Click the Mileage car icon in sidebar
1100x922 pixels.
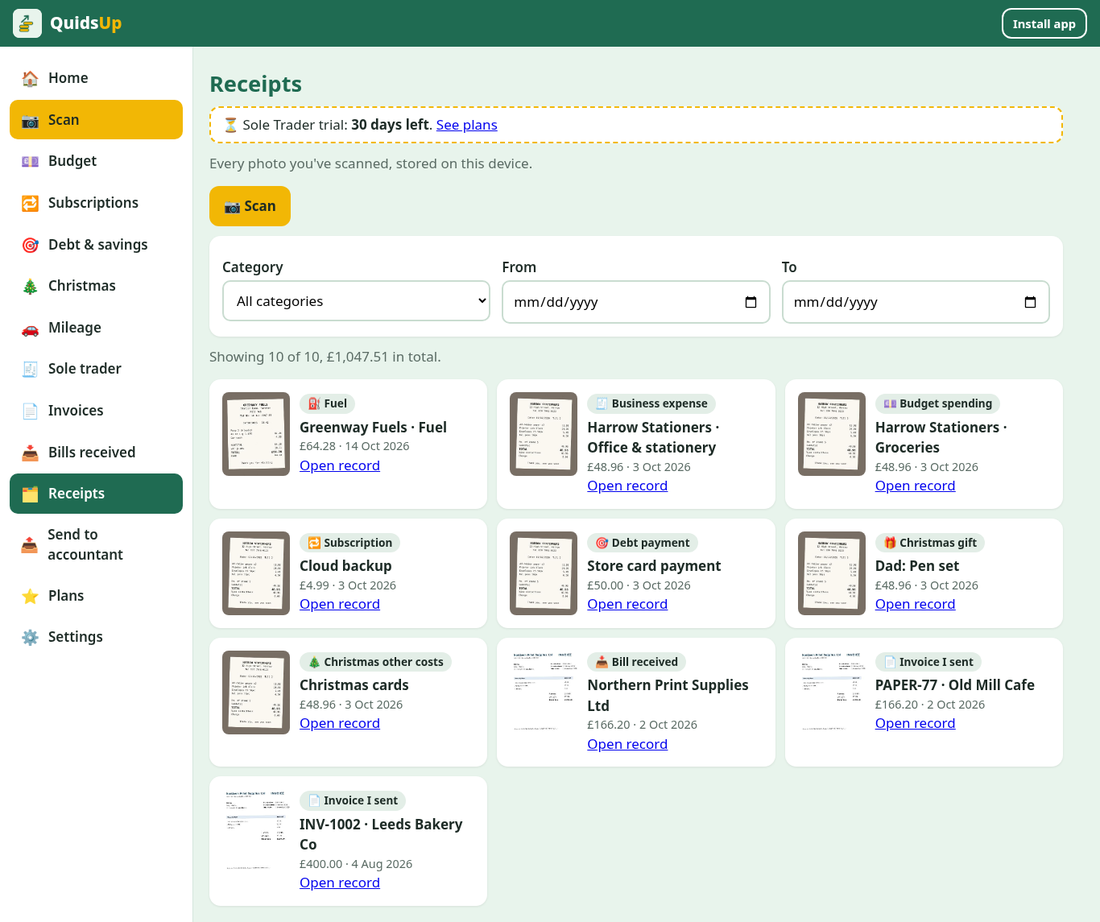(29, 328)
